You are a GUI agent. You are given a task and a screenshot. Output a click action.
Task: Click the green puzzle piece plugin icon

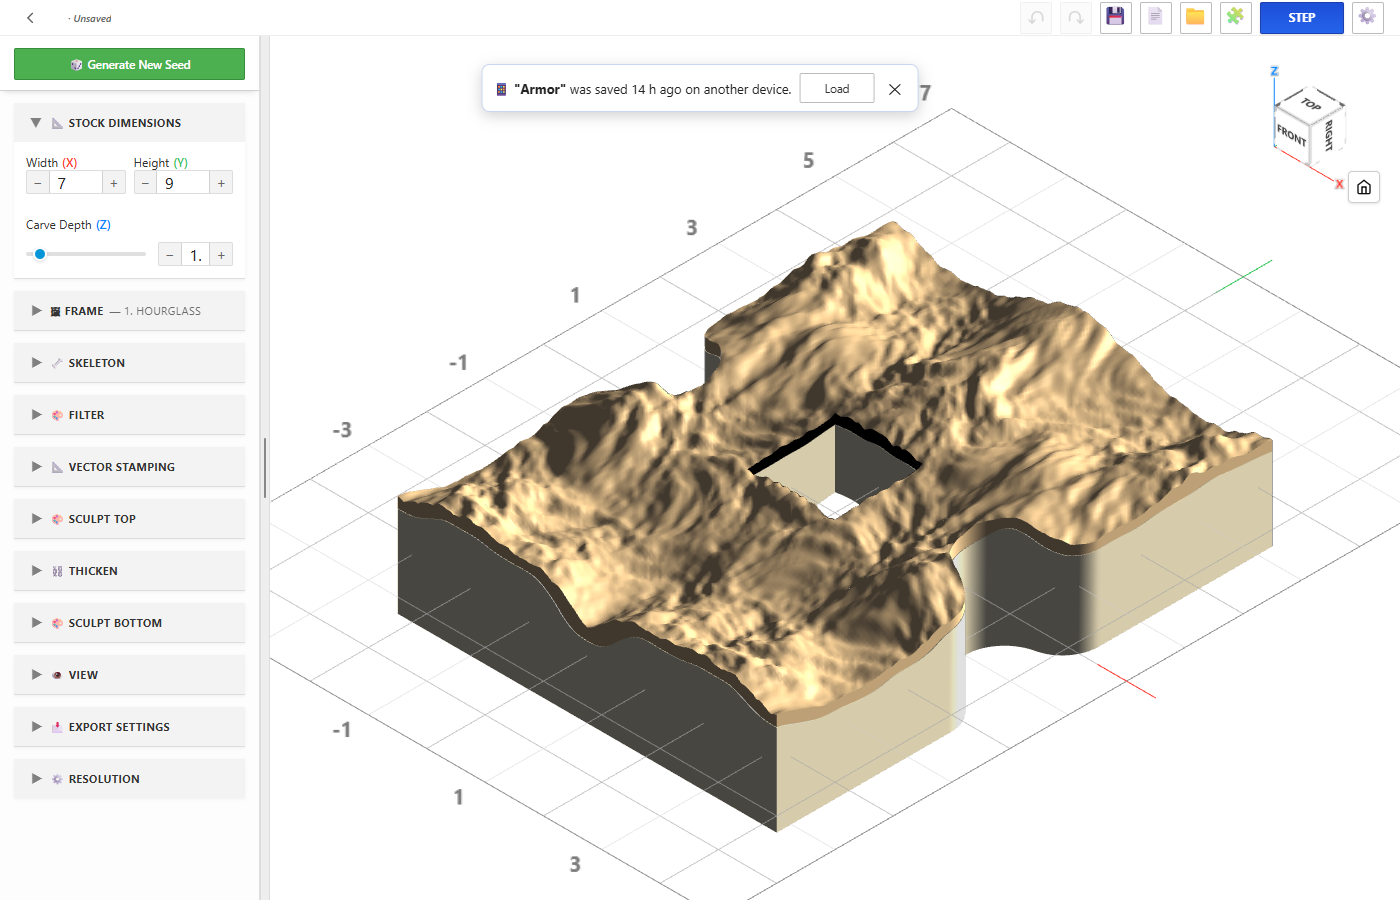1236,17
